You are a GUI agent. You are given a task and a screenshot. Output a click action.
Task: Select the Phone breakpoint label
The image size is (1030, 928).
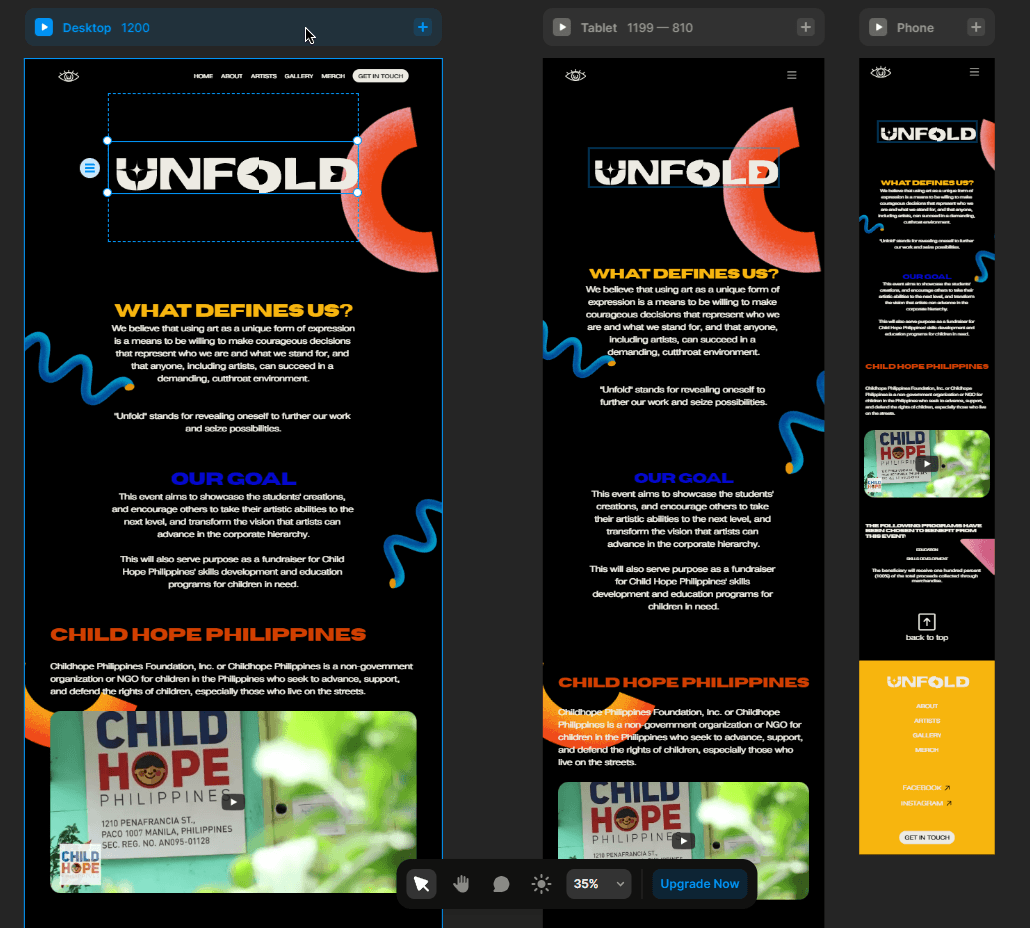pyautogui.click(x=915, y=28)
